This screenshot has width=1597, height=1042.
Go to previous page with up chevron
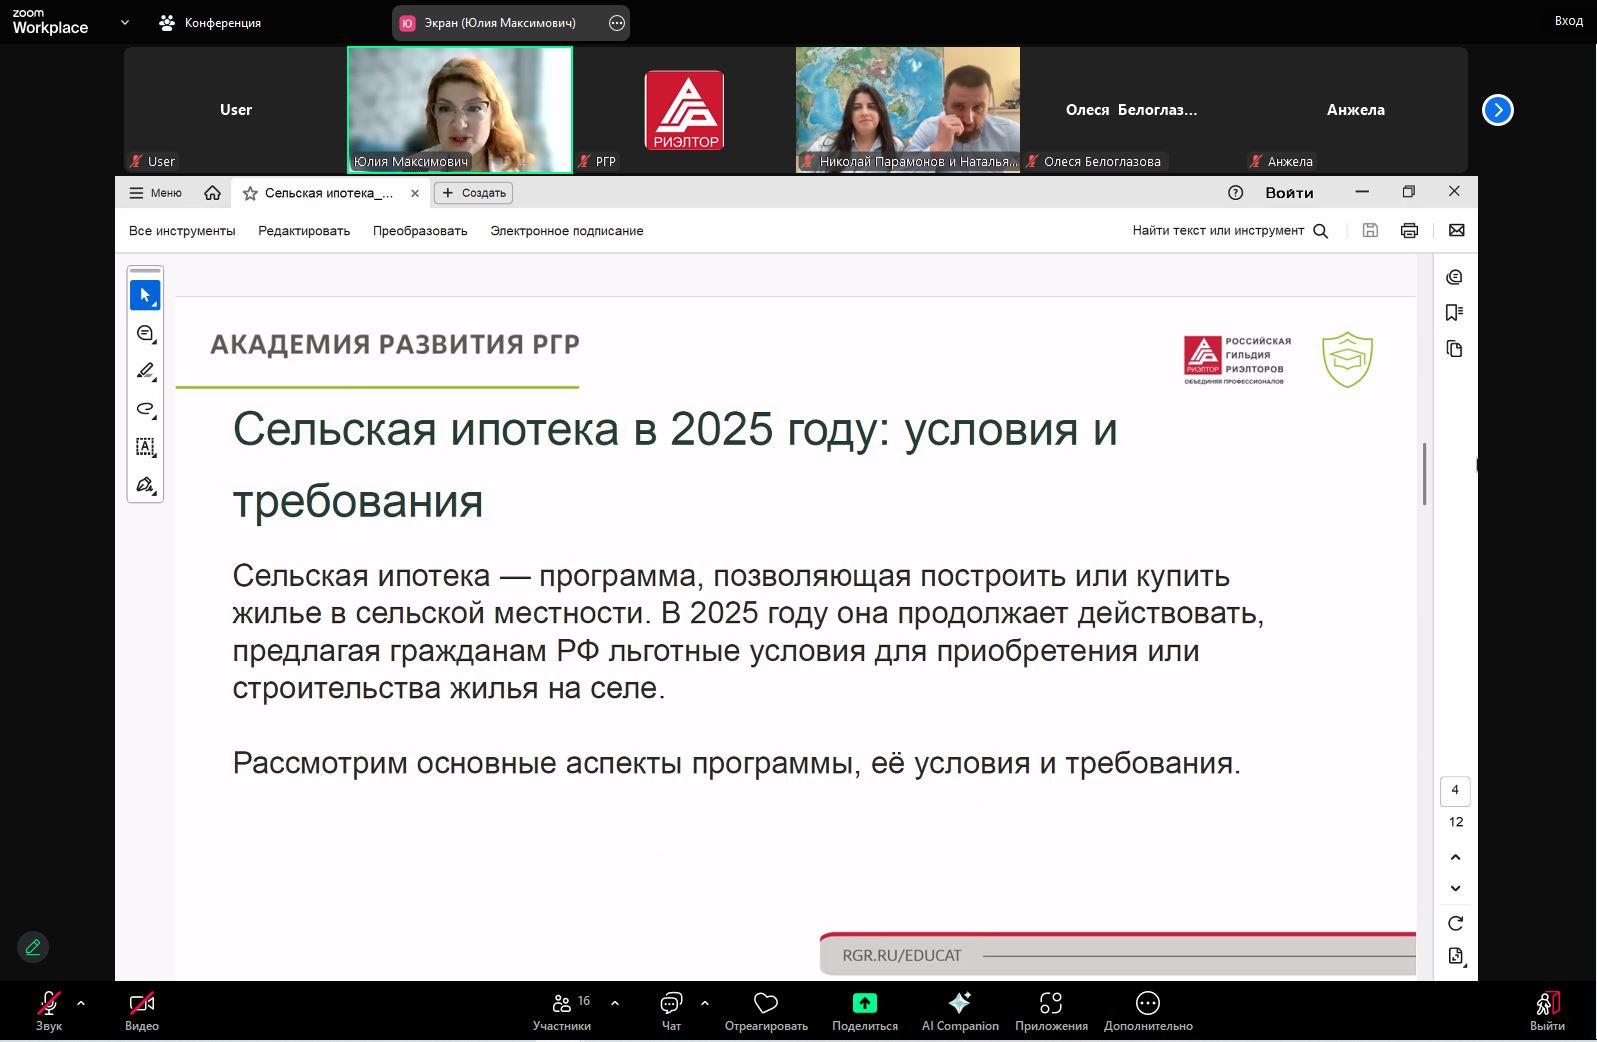coord(1455,857)
